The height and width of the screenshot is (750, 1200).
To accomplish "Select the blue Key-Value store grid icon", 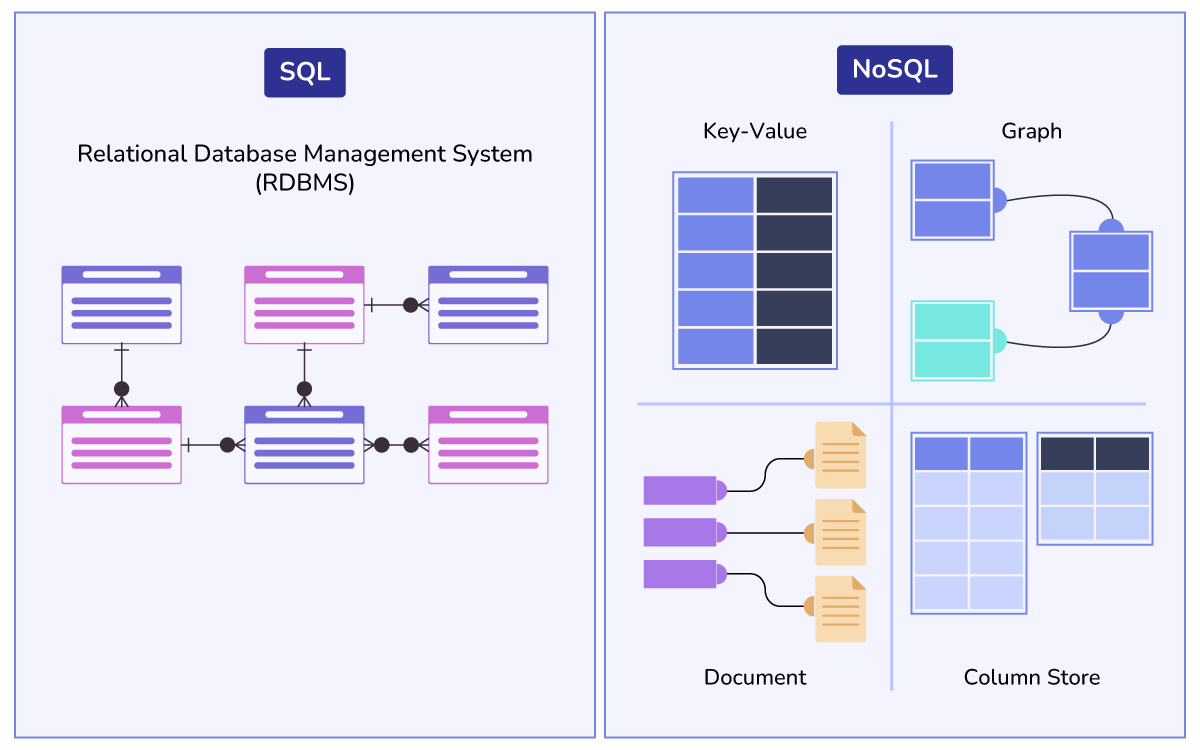I will (755, 270).
